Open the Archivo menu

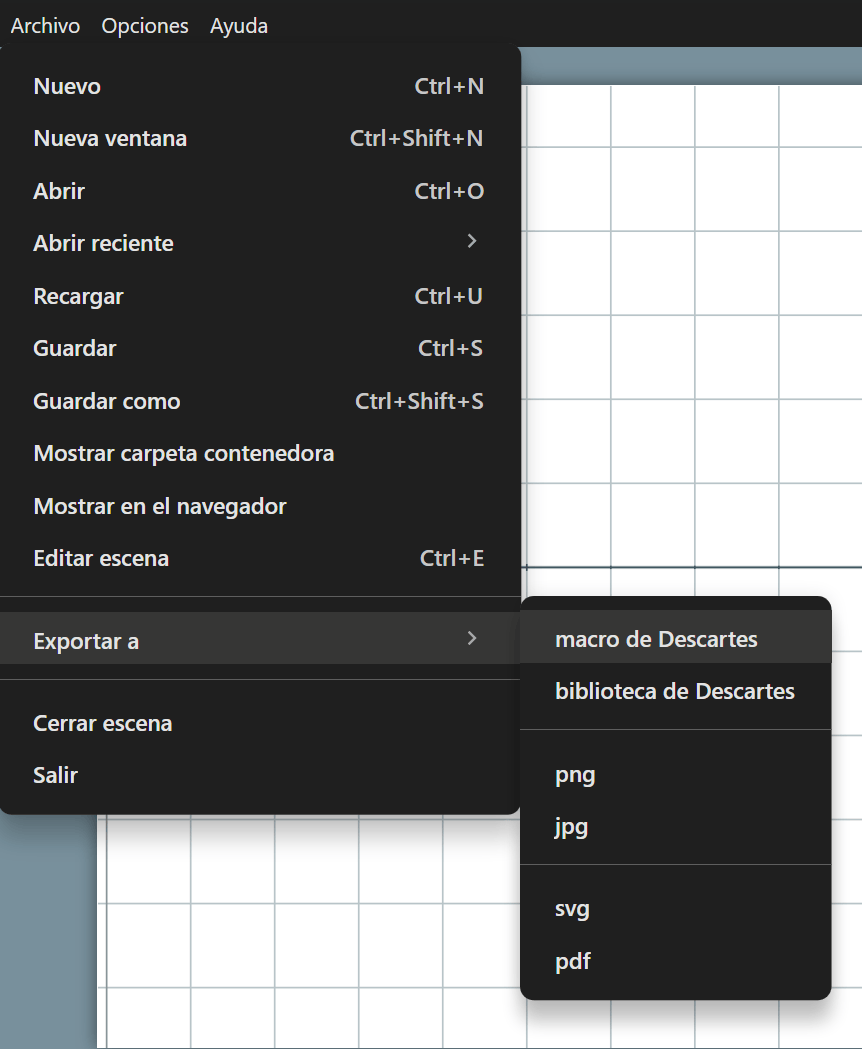(x=45, y=26)
